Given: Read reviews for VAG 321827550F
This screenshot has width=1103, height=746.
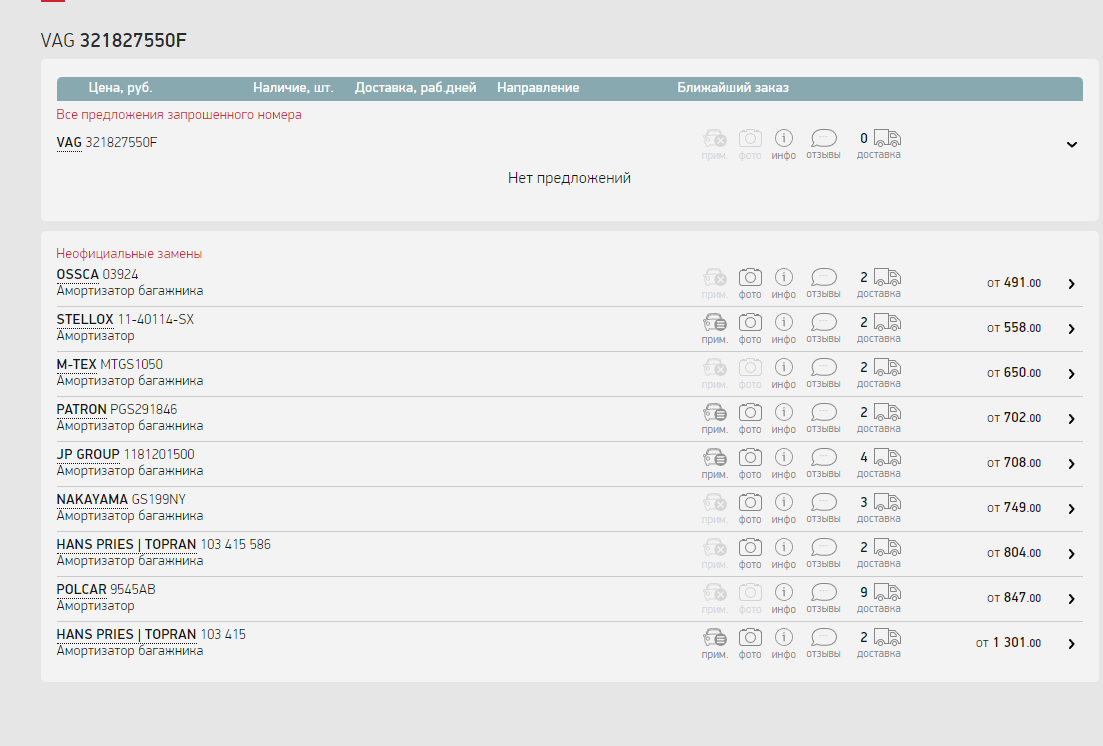Looking at the screenshot, I should click(823, 144).
